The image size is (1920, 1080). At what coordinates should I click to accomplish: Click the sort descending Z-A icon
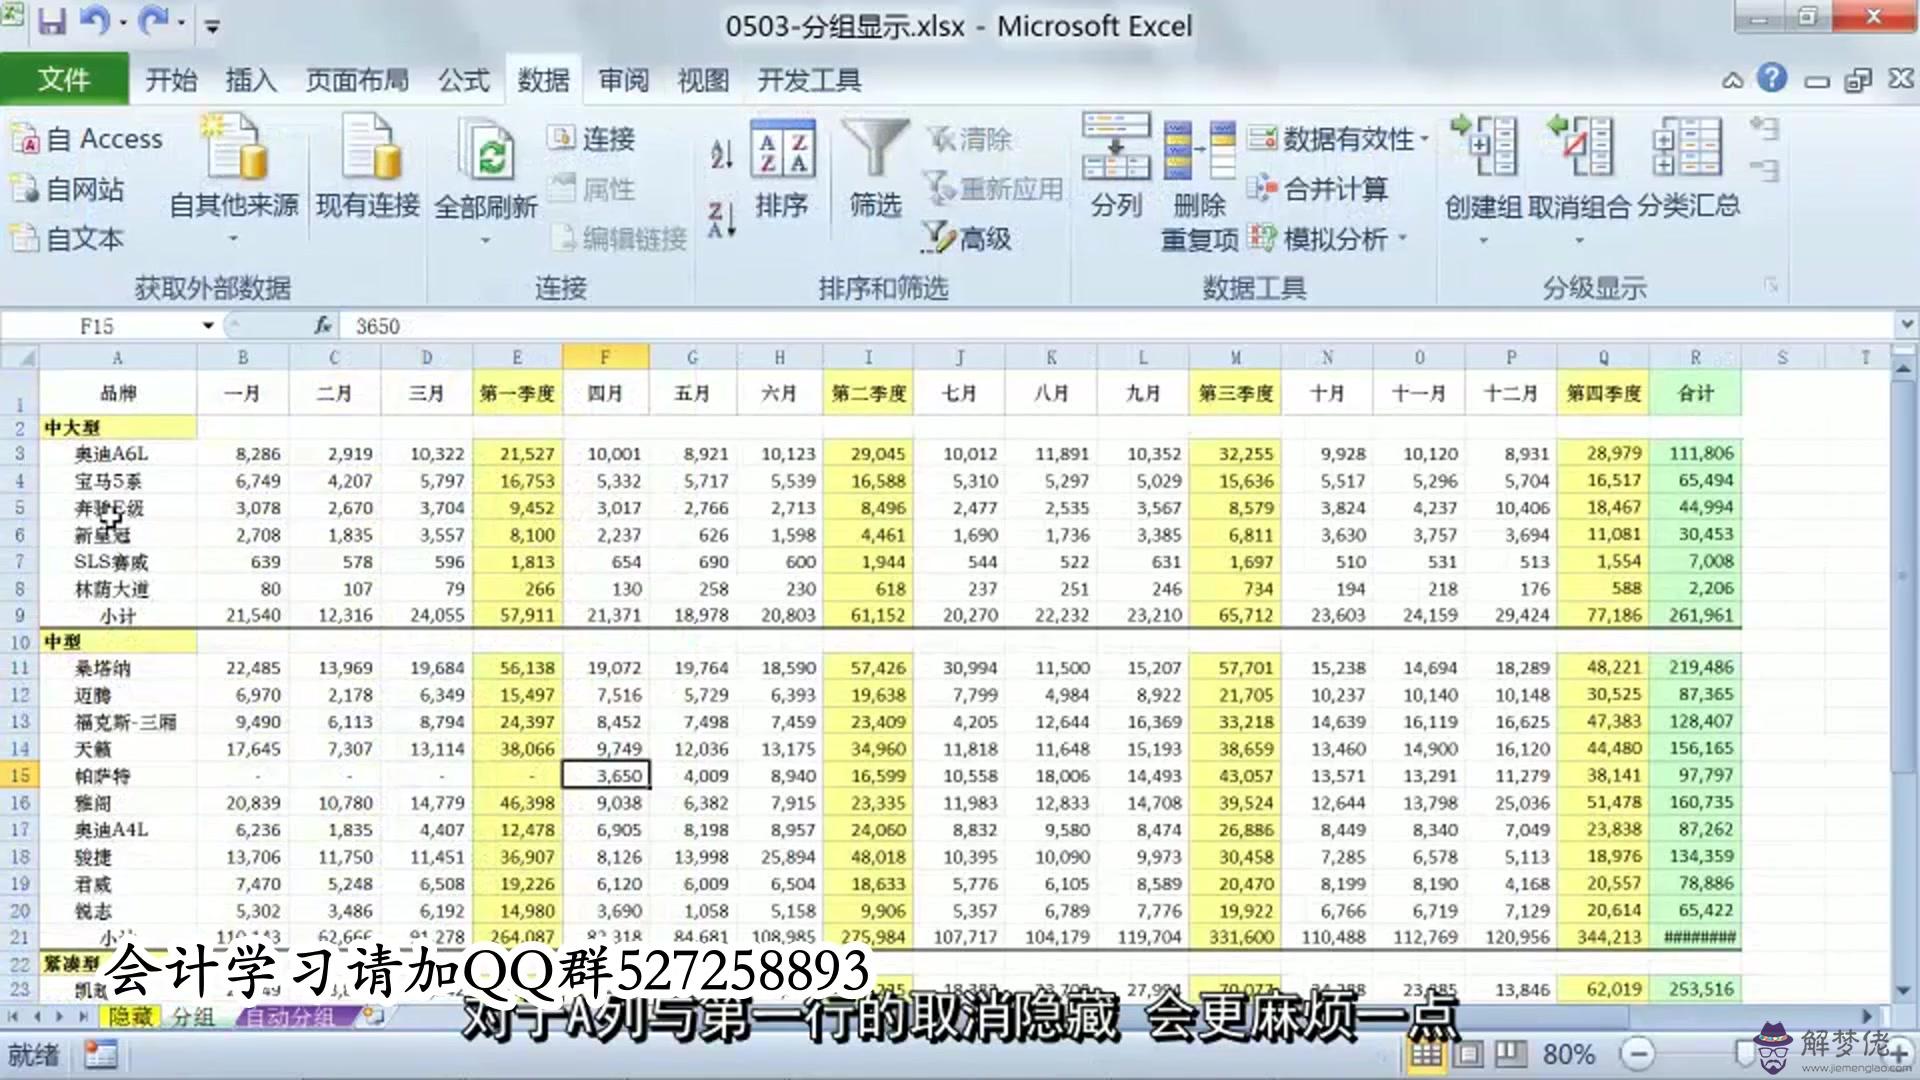[721, 219]
